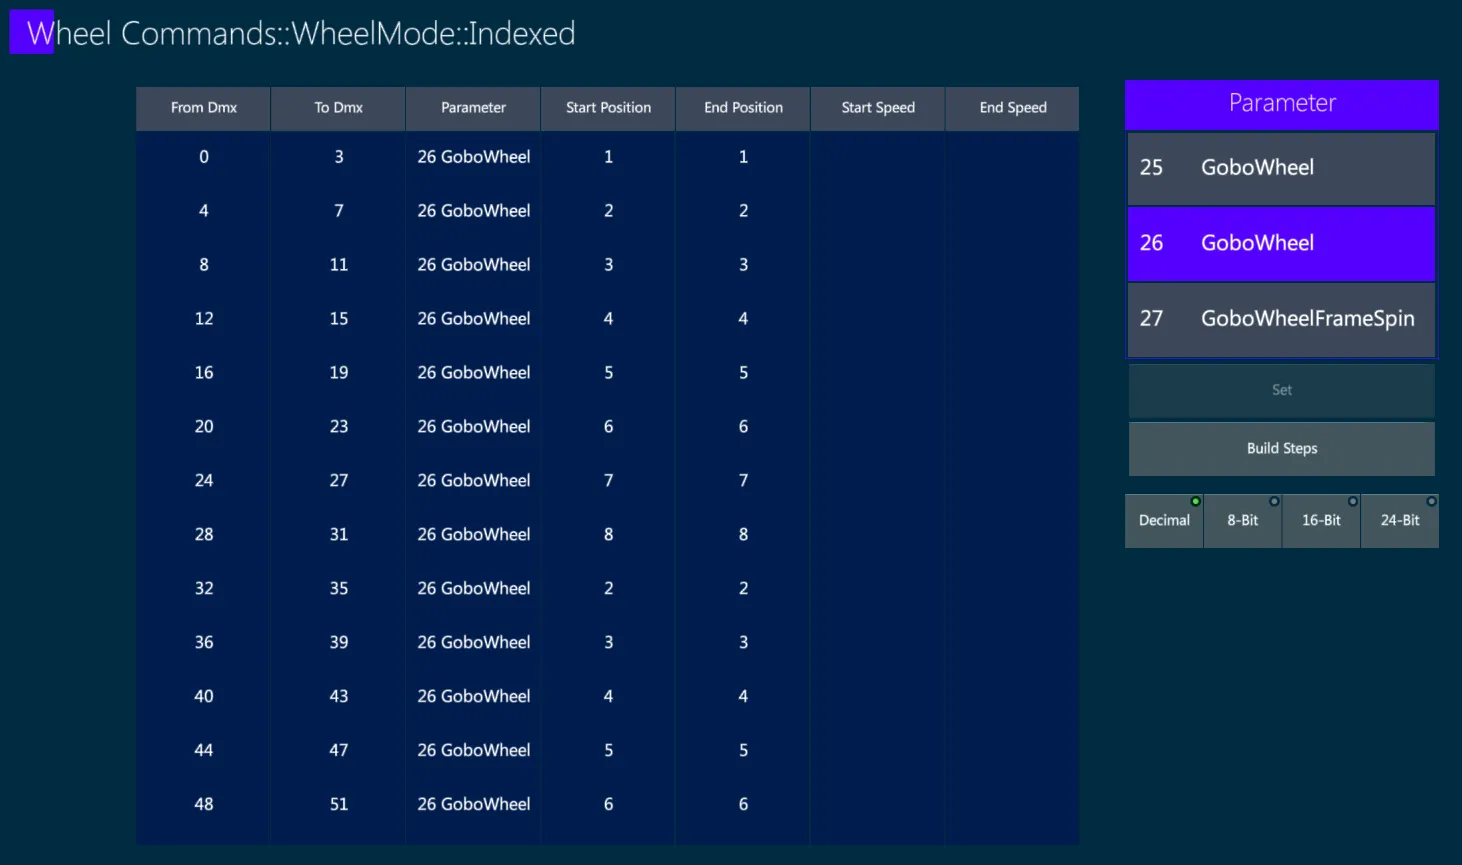This screenshot has height=865, width=1462.
Task: Select To Dmx cell with value 51
Action: click(339, 805)
